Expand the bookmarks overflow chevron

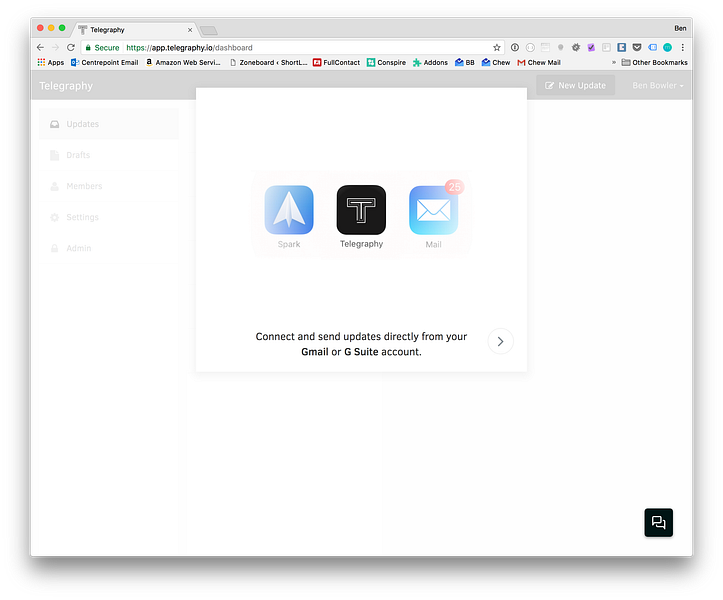614,62
